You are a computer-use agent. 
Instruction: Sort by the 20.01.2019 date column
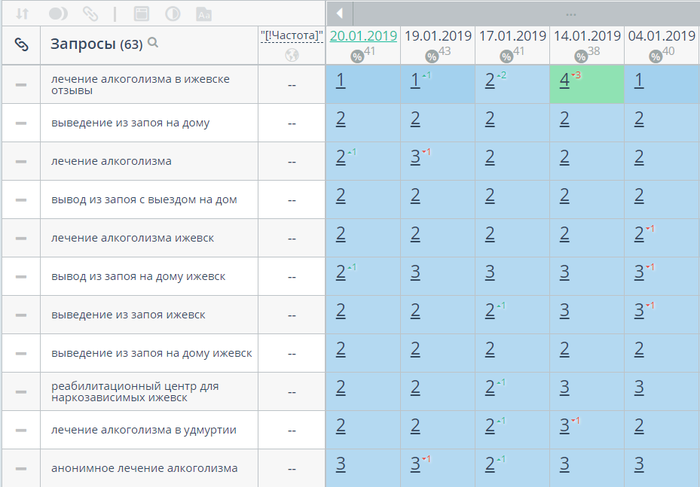coord(362,35)
